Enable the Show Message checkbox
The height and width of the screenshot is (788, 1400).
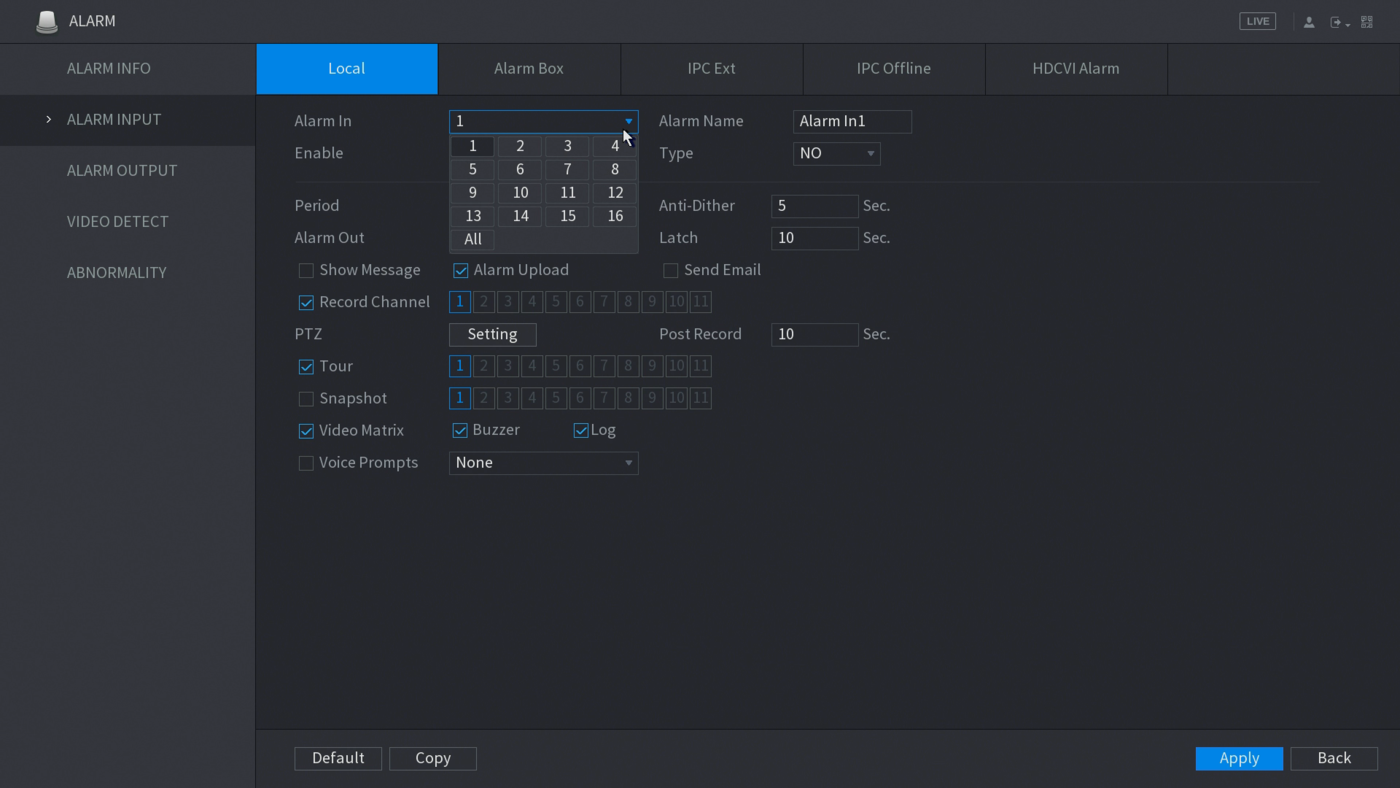(307, 270)
